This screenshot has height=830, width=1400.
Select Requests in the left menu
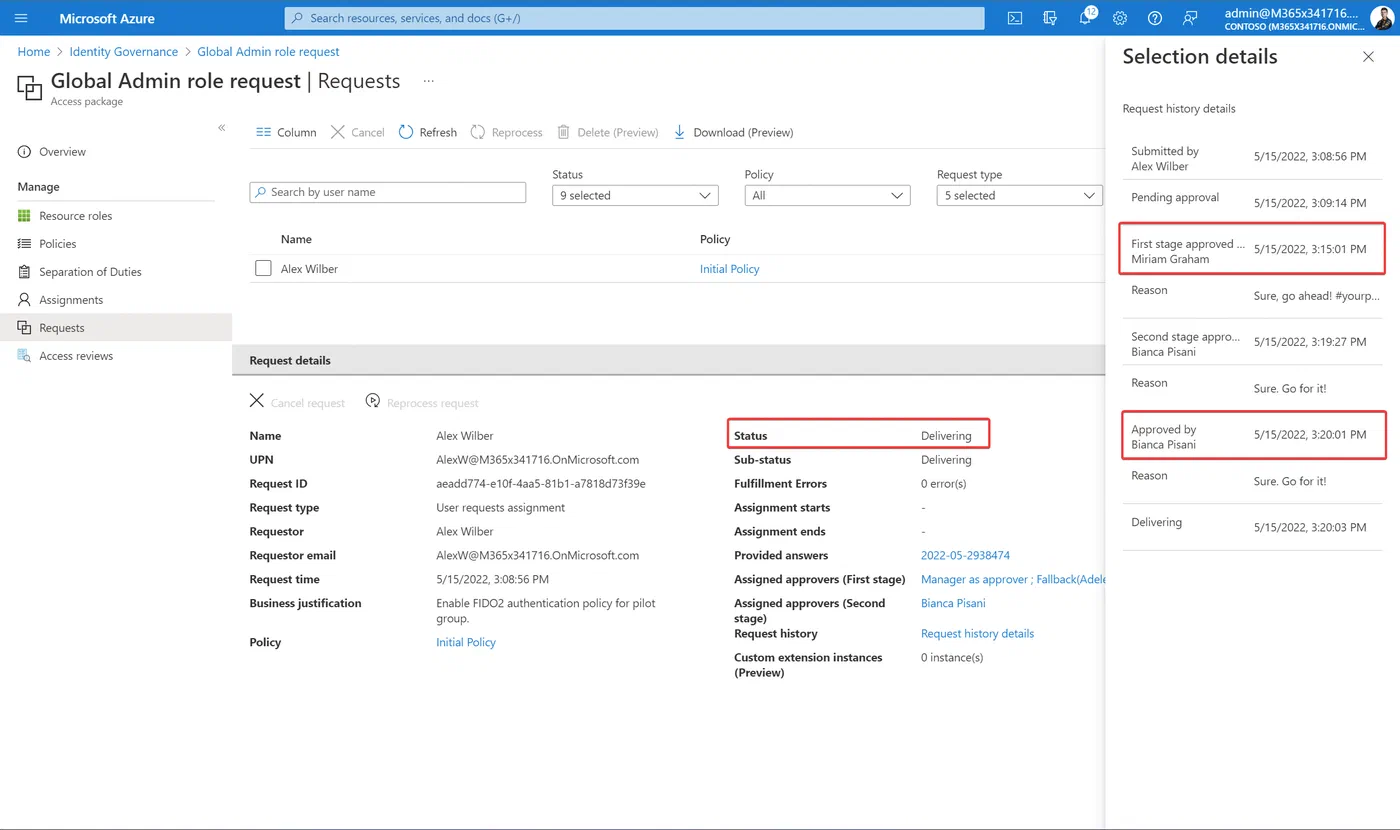(x=116, y=328)
